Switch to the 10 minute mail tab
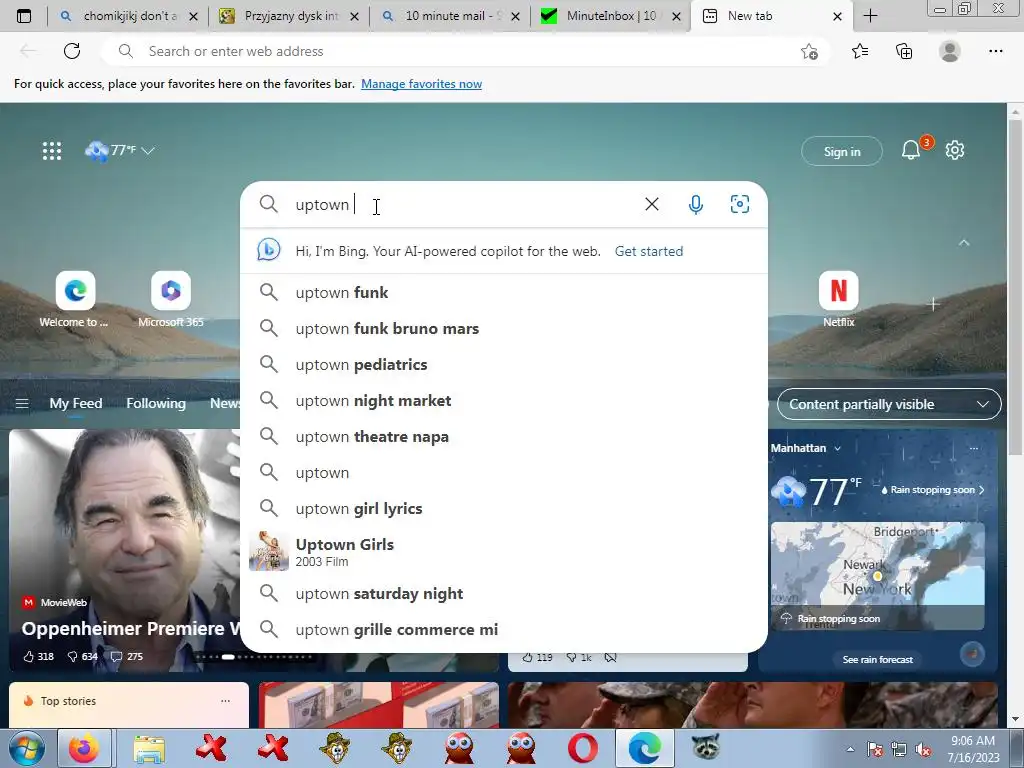 450,16
